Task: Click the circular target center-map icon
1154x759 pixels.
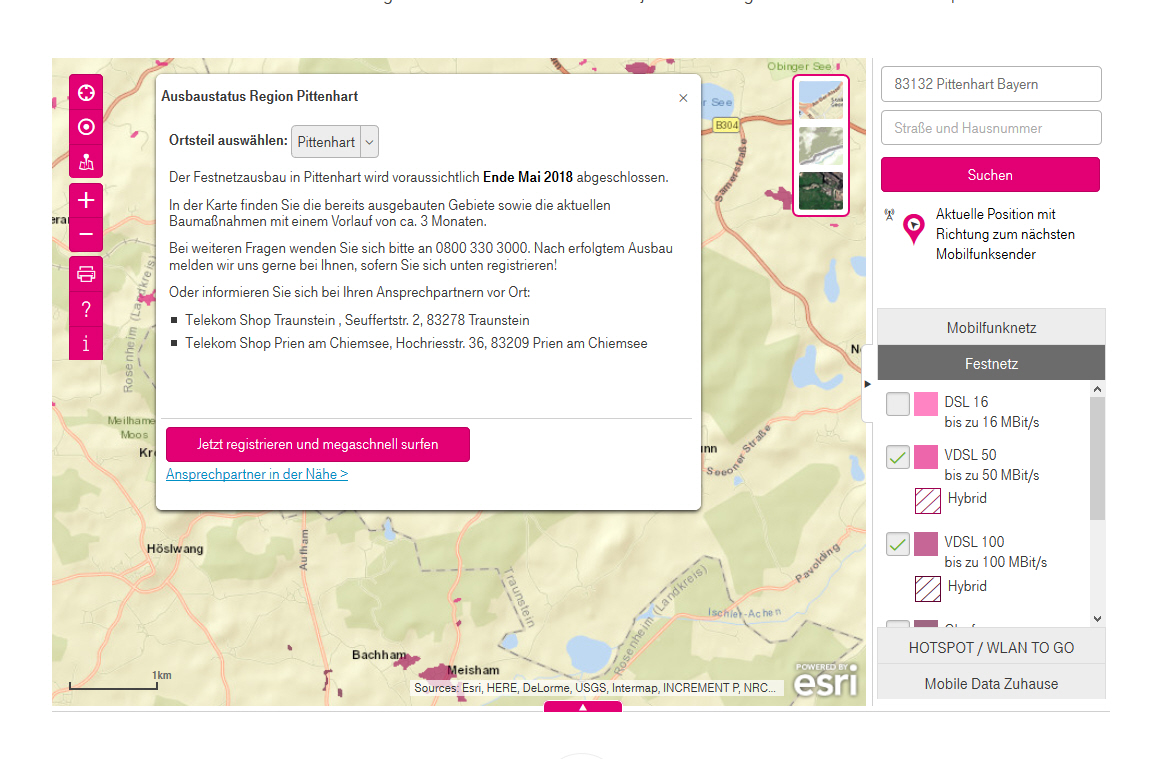Action: (86, 127)
